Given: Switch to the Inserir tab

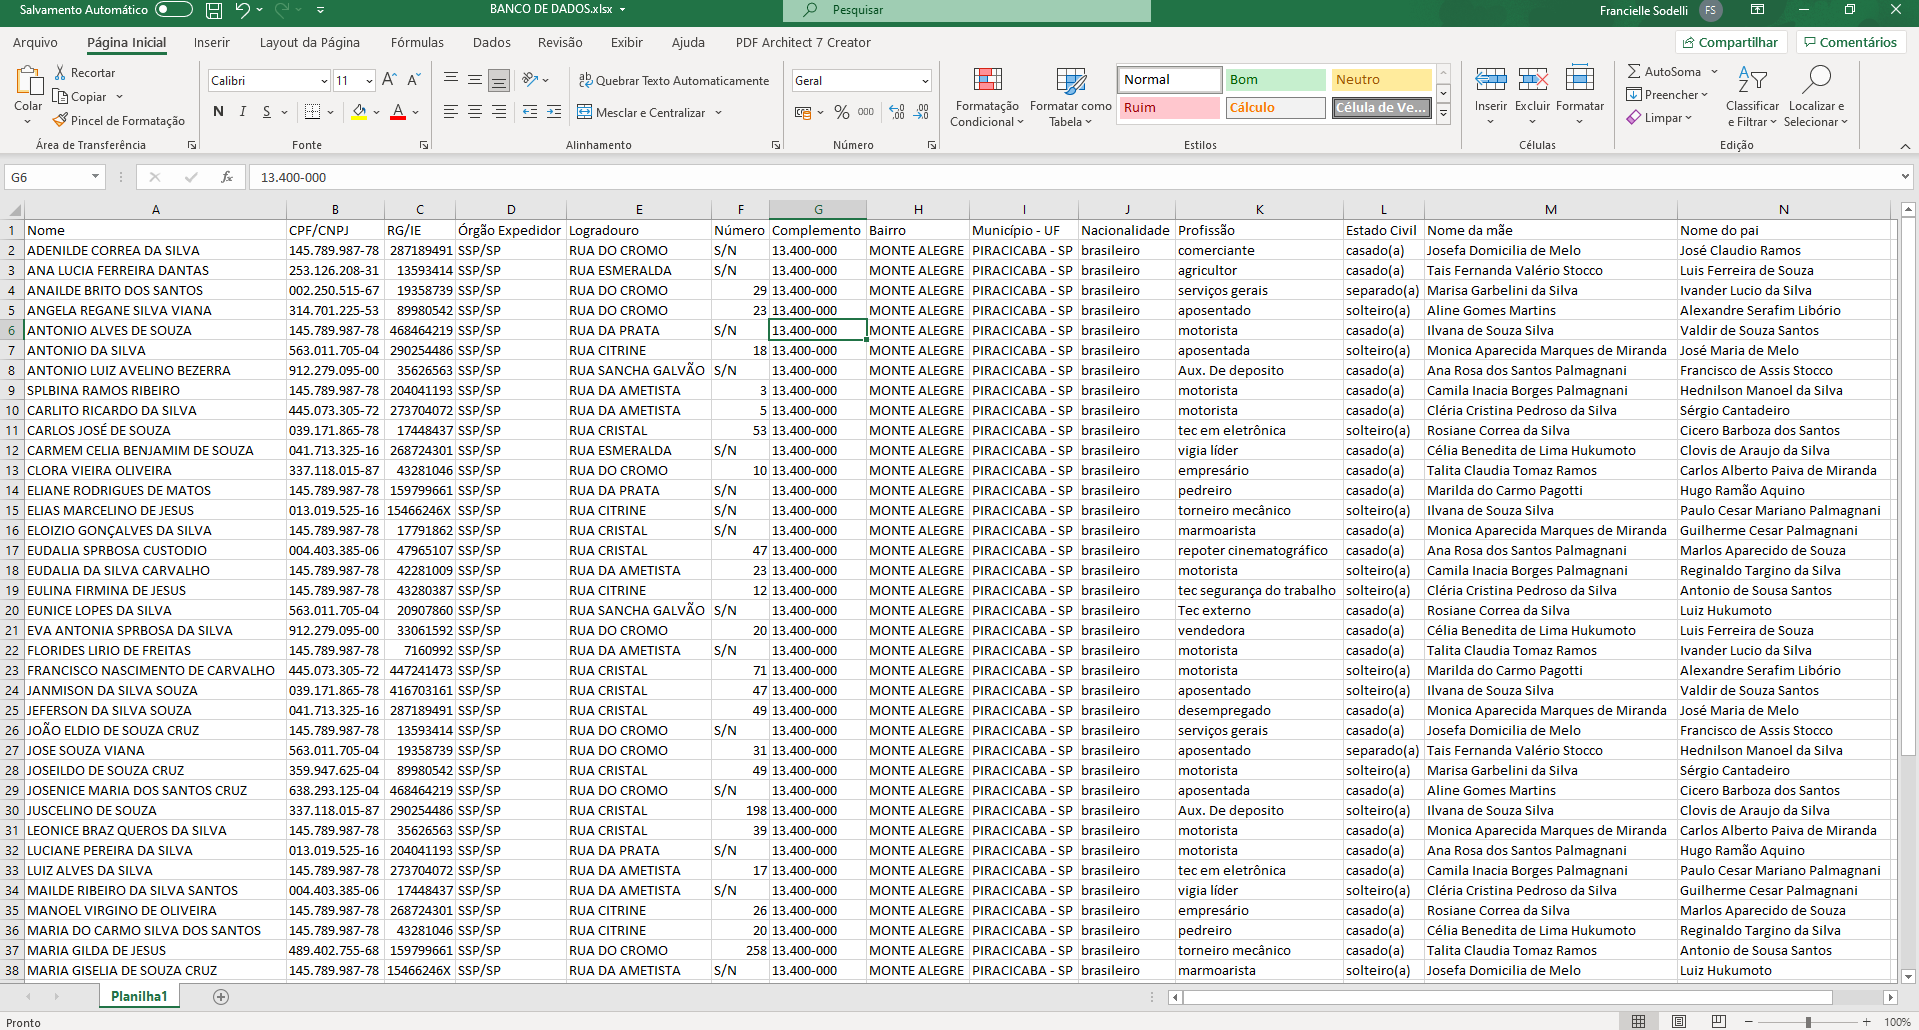Looking at the screenshot, I should (211, 42).
